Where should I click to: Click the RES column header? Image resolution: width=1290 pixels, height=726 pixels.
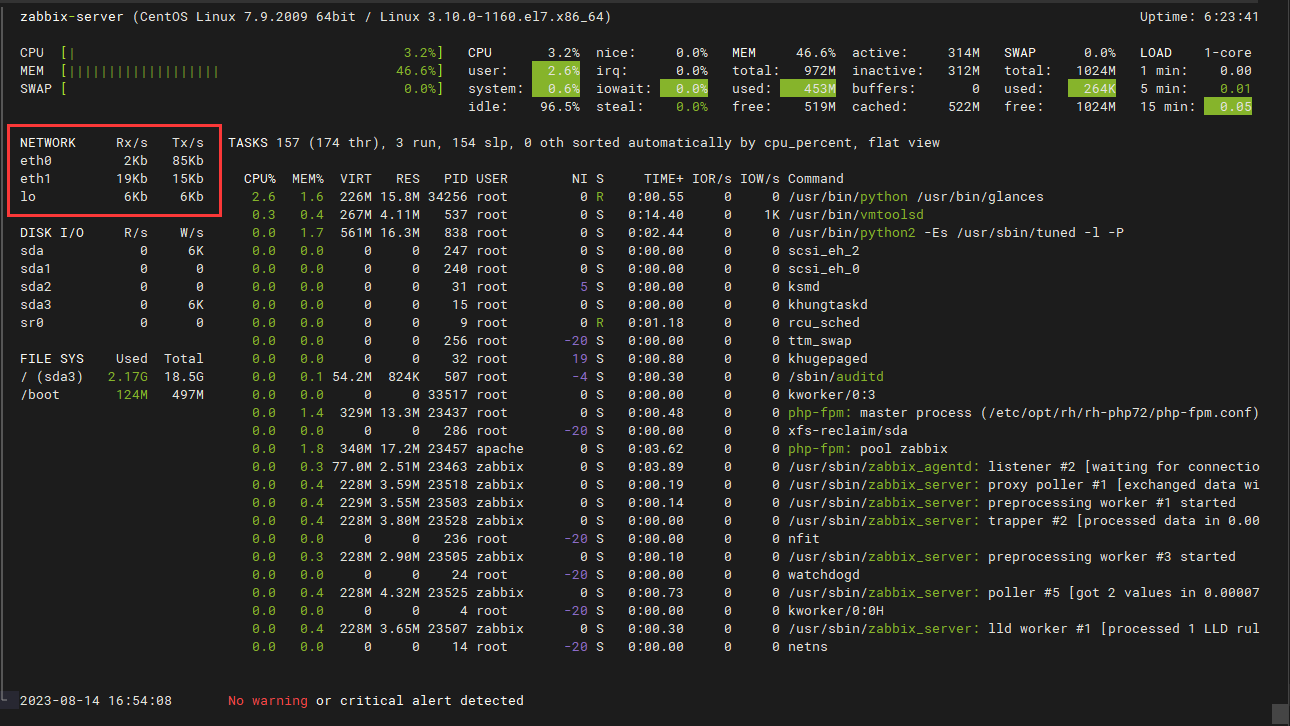click(408, 179)
